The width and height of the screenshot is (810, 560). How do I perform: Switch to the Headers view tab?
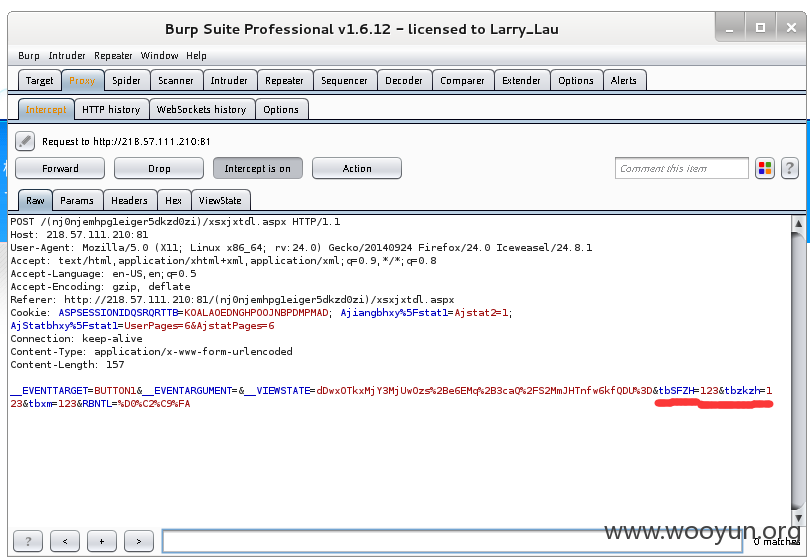[x=129, y=200]
